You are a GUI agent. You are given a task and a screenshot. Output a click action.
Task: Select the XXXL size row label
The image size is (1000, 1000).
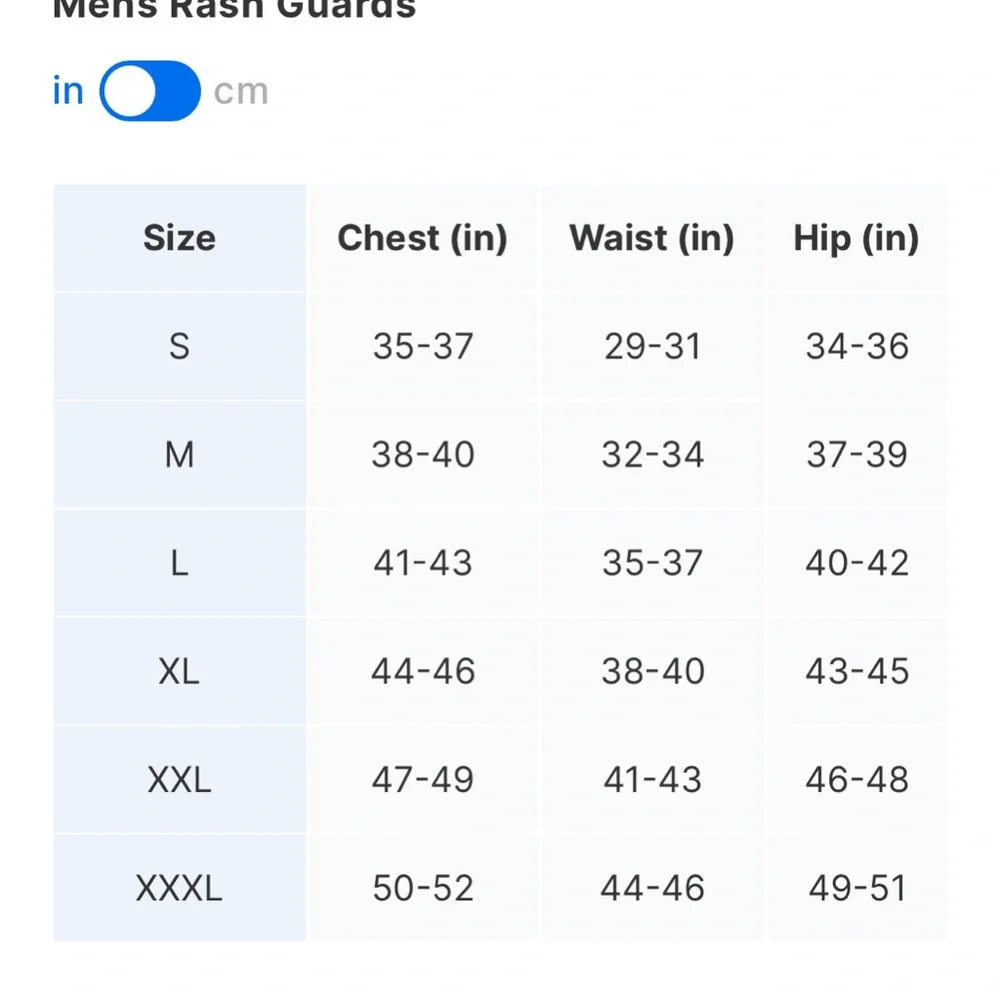tap(179, 888)
